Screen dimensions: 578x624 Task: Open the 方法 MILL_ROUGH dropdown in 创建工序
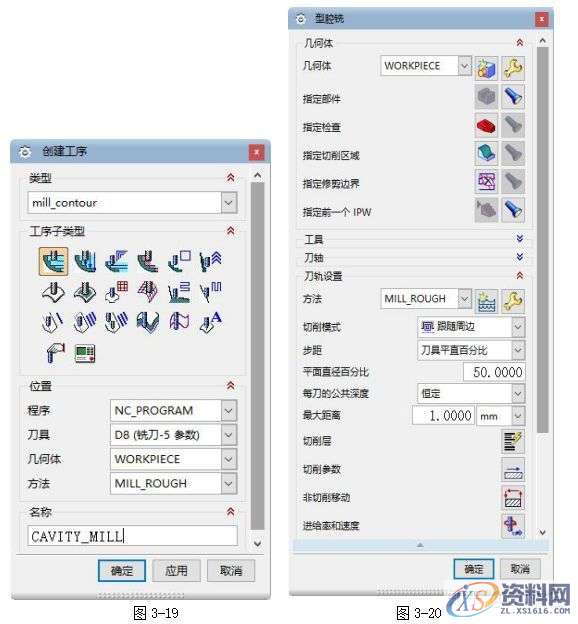(228, 484)
